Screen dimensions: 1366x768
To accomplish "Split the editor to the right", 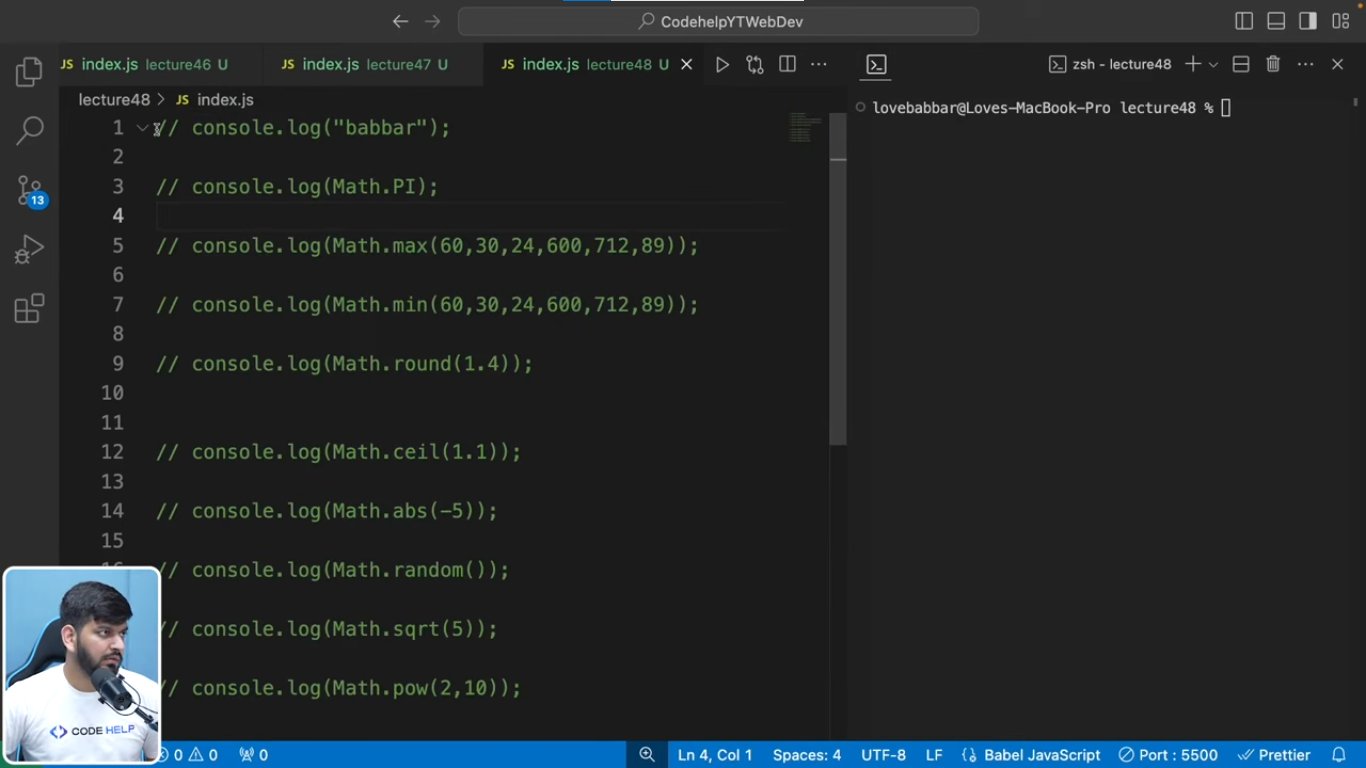I will click(x=787, y=65).
